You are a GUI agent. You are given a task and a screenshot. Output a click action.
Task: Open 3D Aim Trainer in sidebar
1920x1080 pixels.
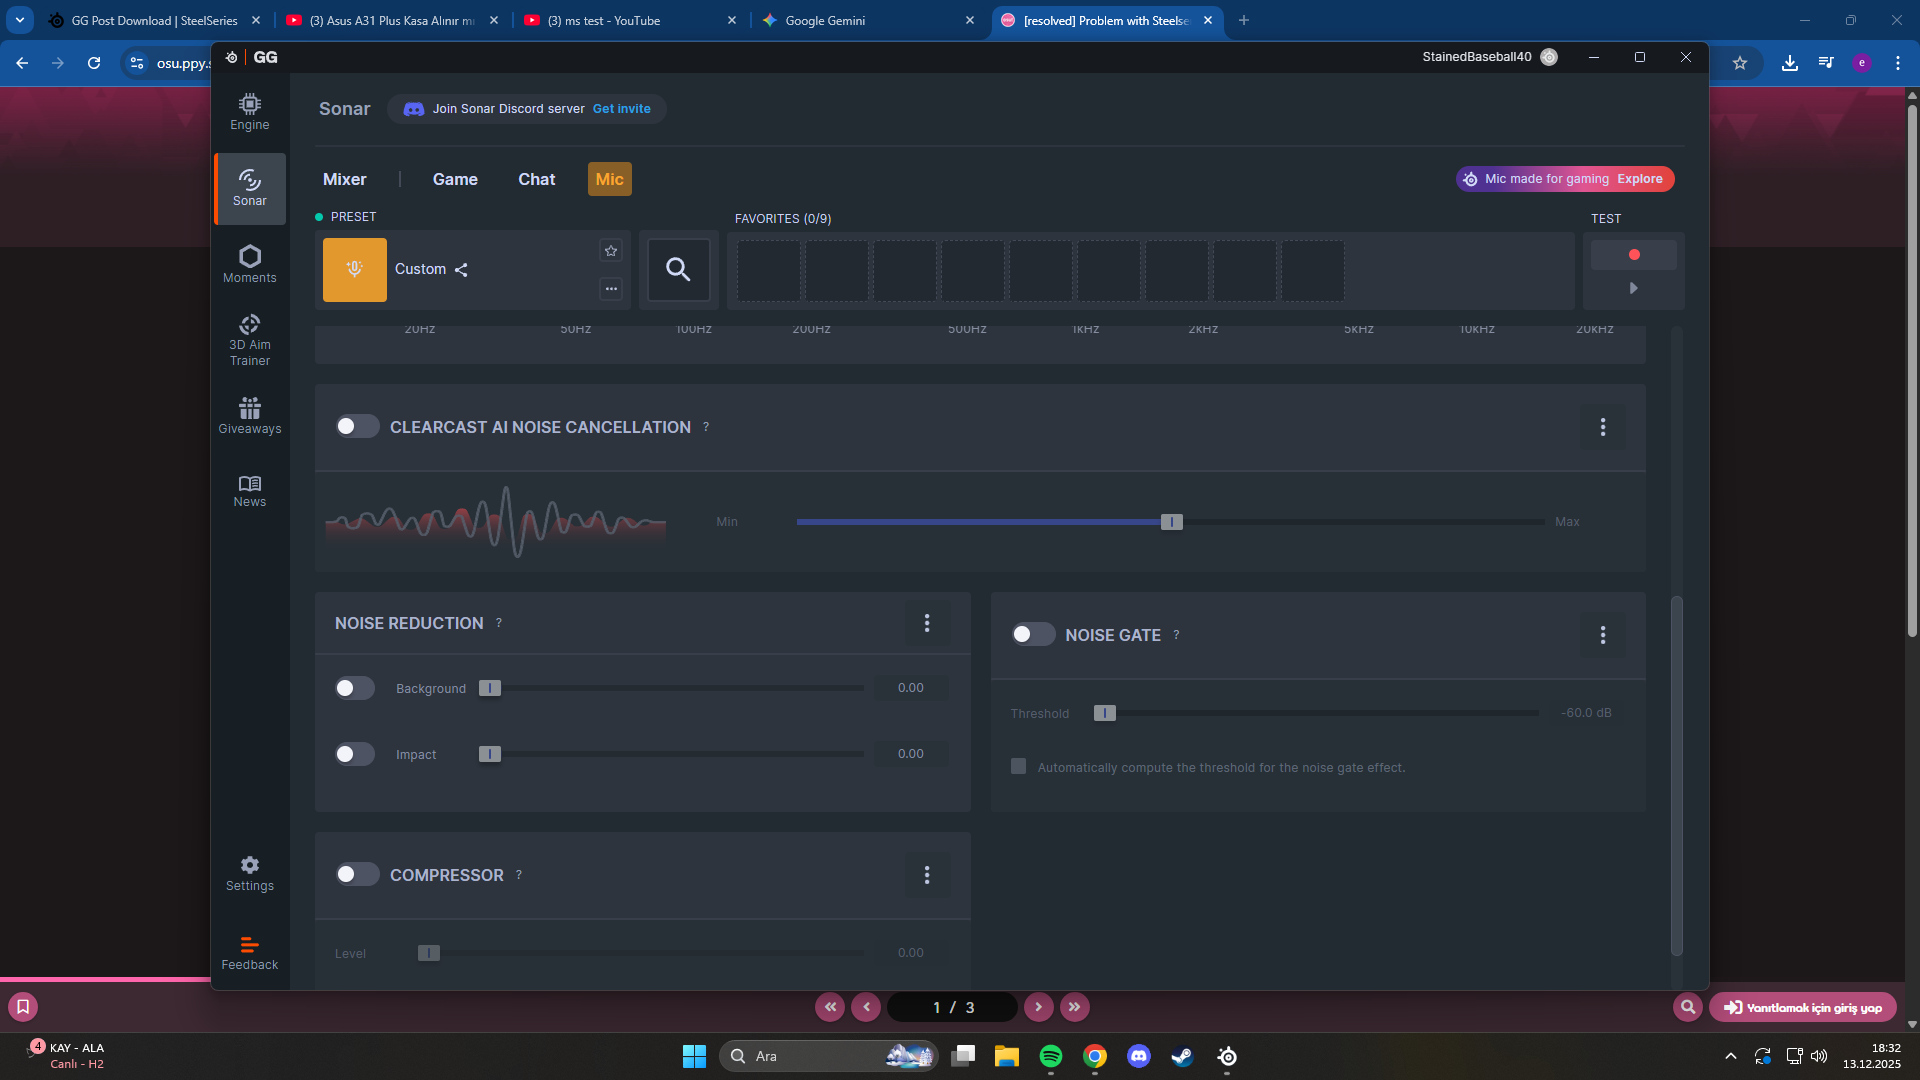(250, 341)
